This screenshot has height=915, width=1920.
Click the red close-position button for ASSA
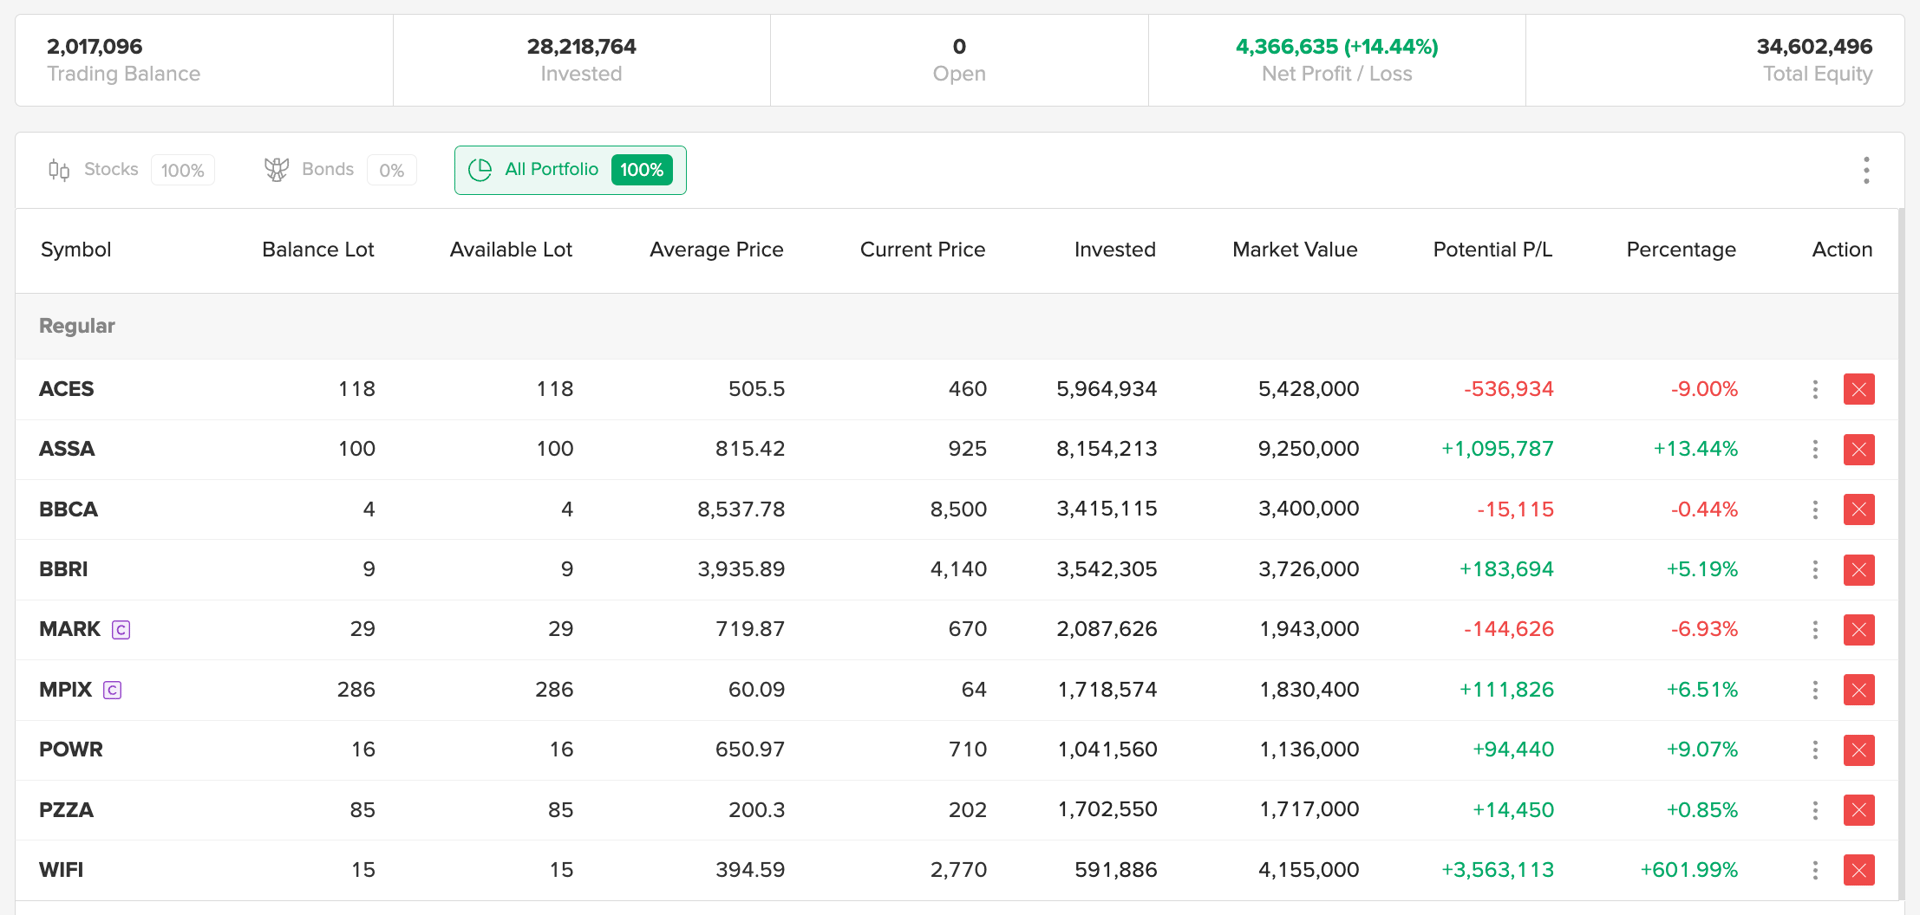pyautogui.click(x=1859, y=449)
